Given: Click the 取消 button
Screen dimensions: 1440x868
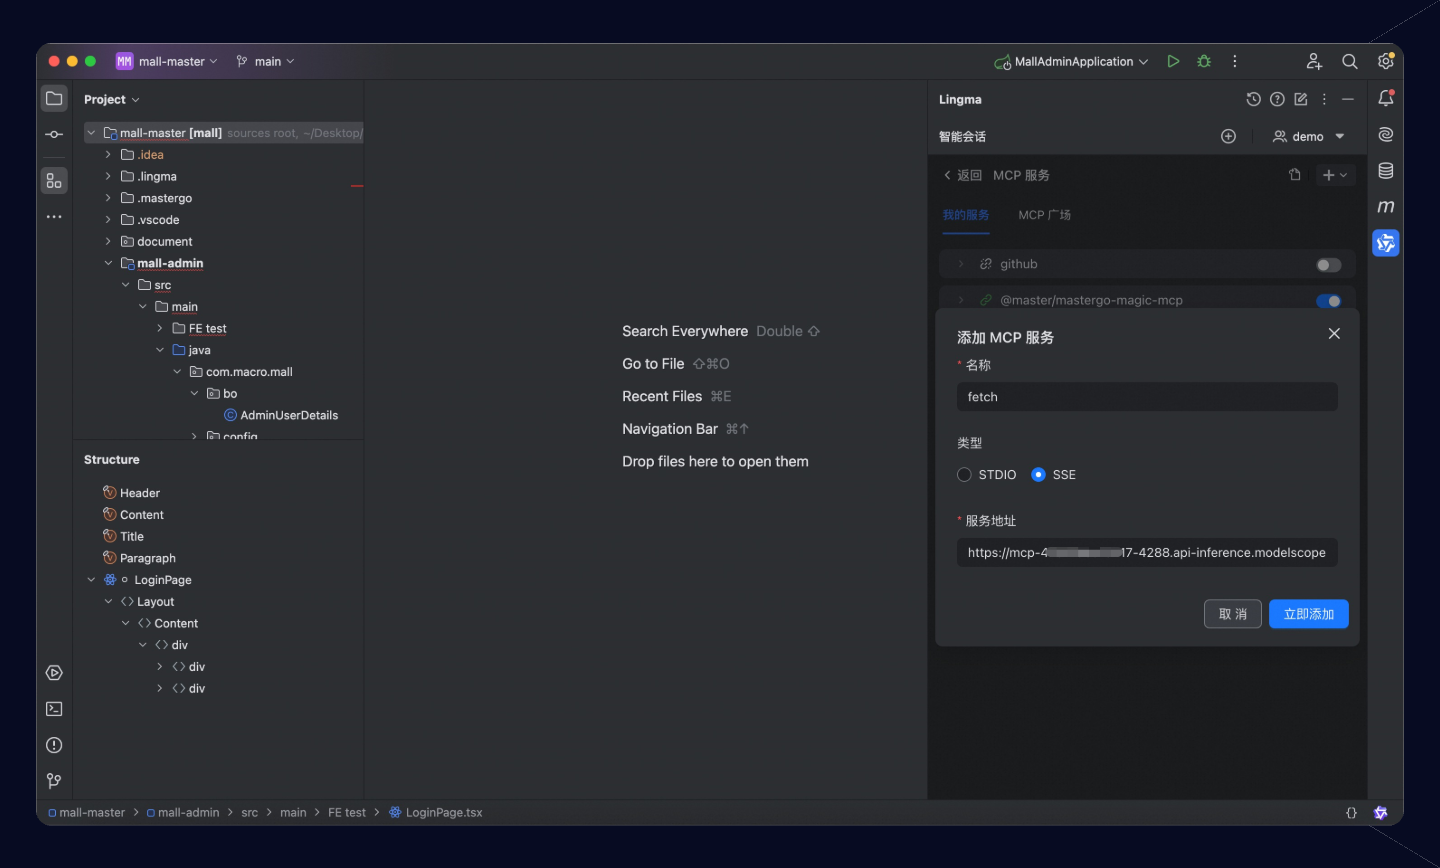Looking at the screenshot, I should click(1233, 614).
